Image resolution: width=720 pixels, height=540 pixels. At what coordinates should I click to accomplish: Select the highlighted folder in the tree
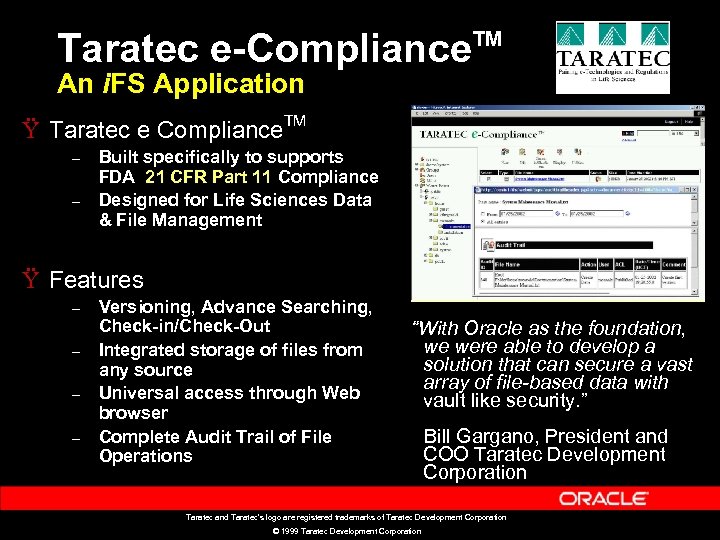coord(456,226)
